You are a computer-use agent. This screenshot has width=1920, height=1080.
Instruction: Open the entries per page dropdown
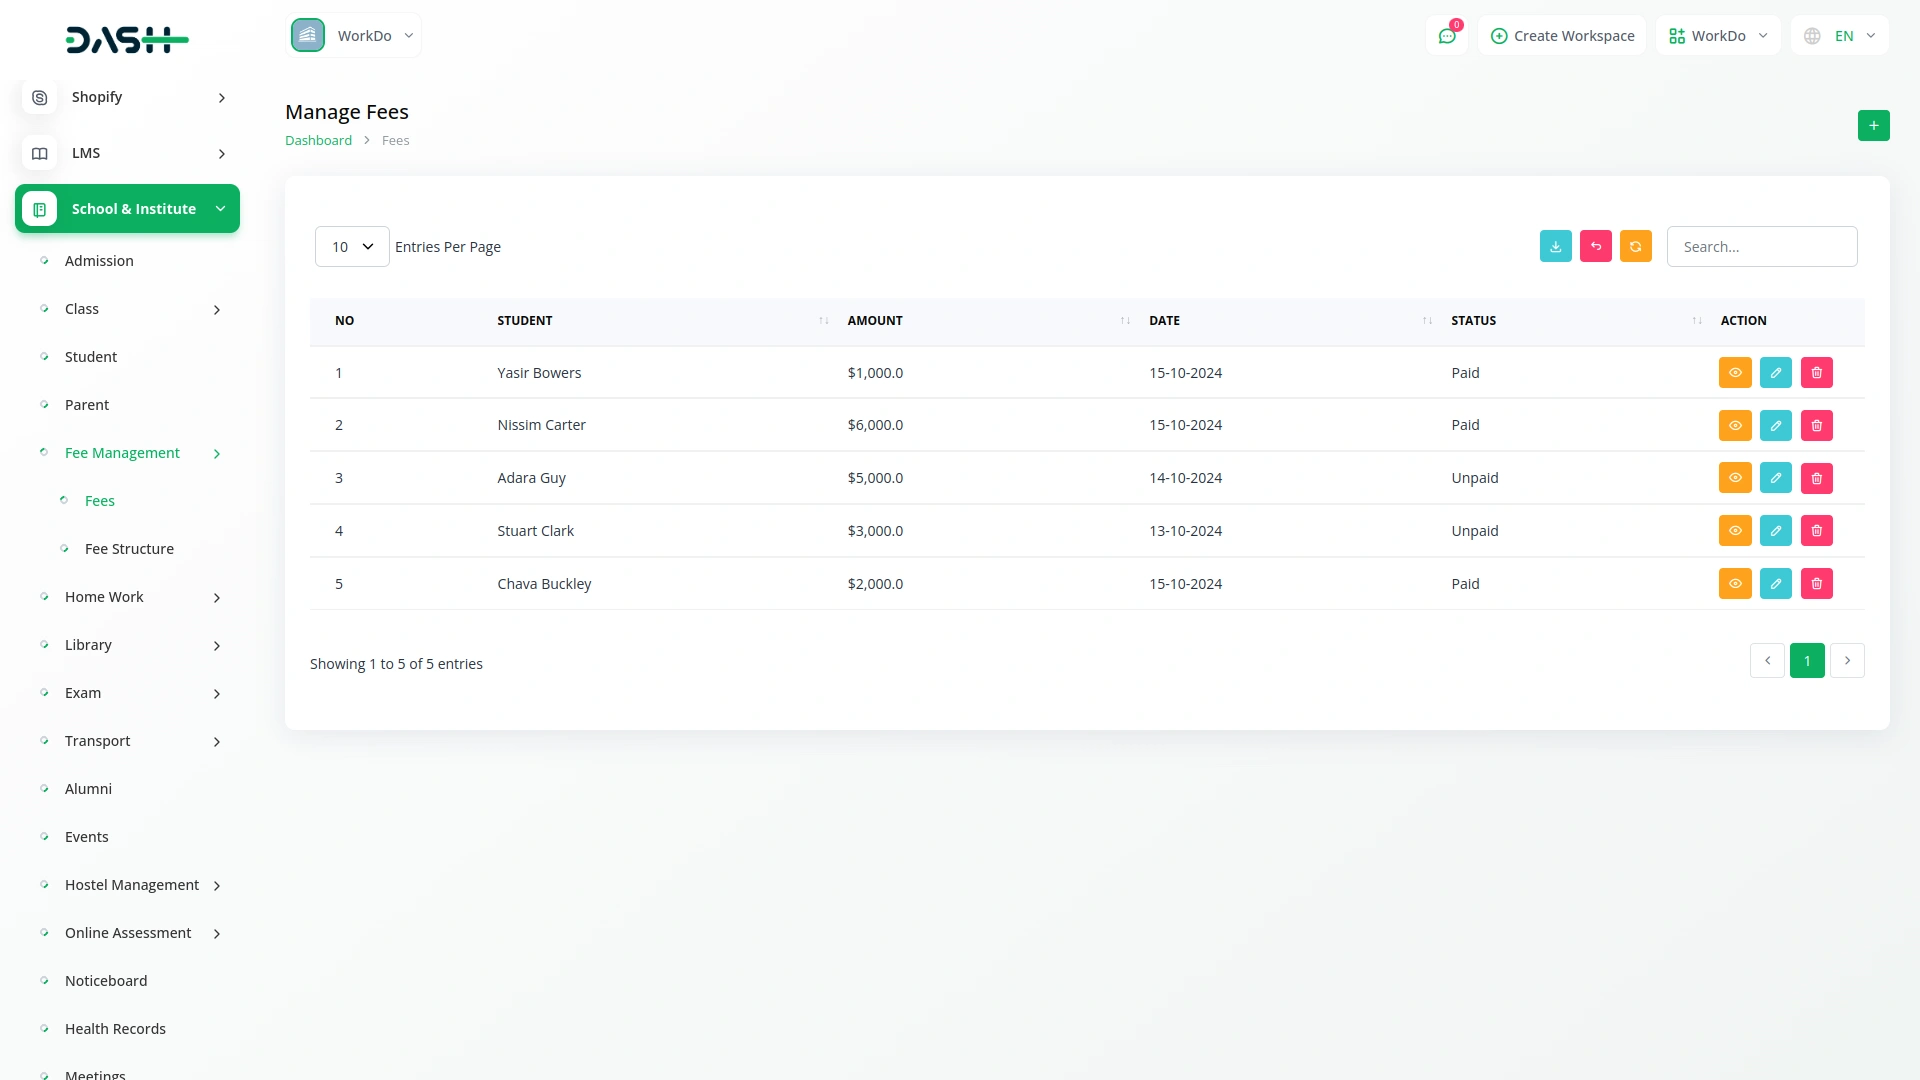click(x=352, y=247)
